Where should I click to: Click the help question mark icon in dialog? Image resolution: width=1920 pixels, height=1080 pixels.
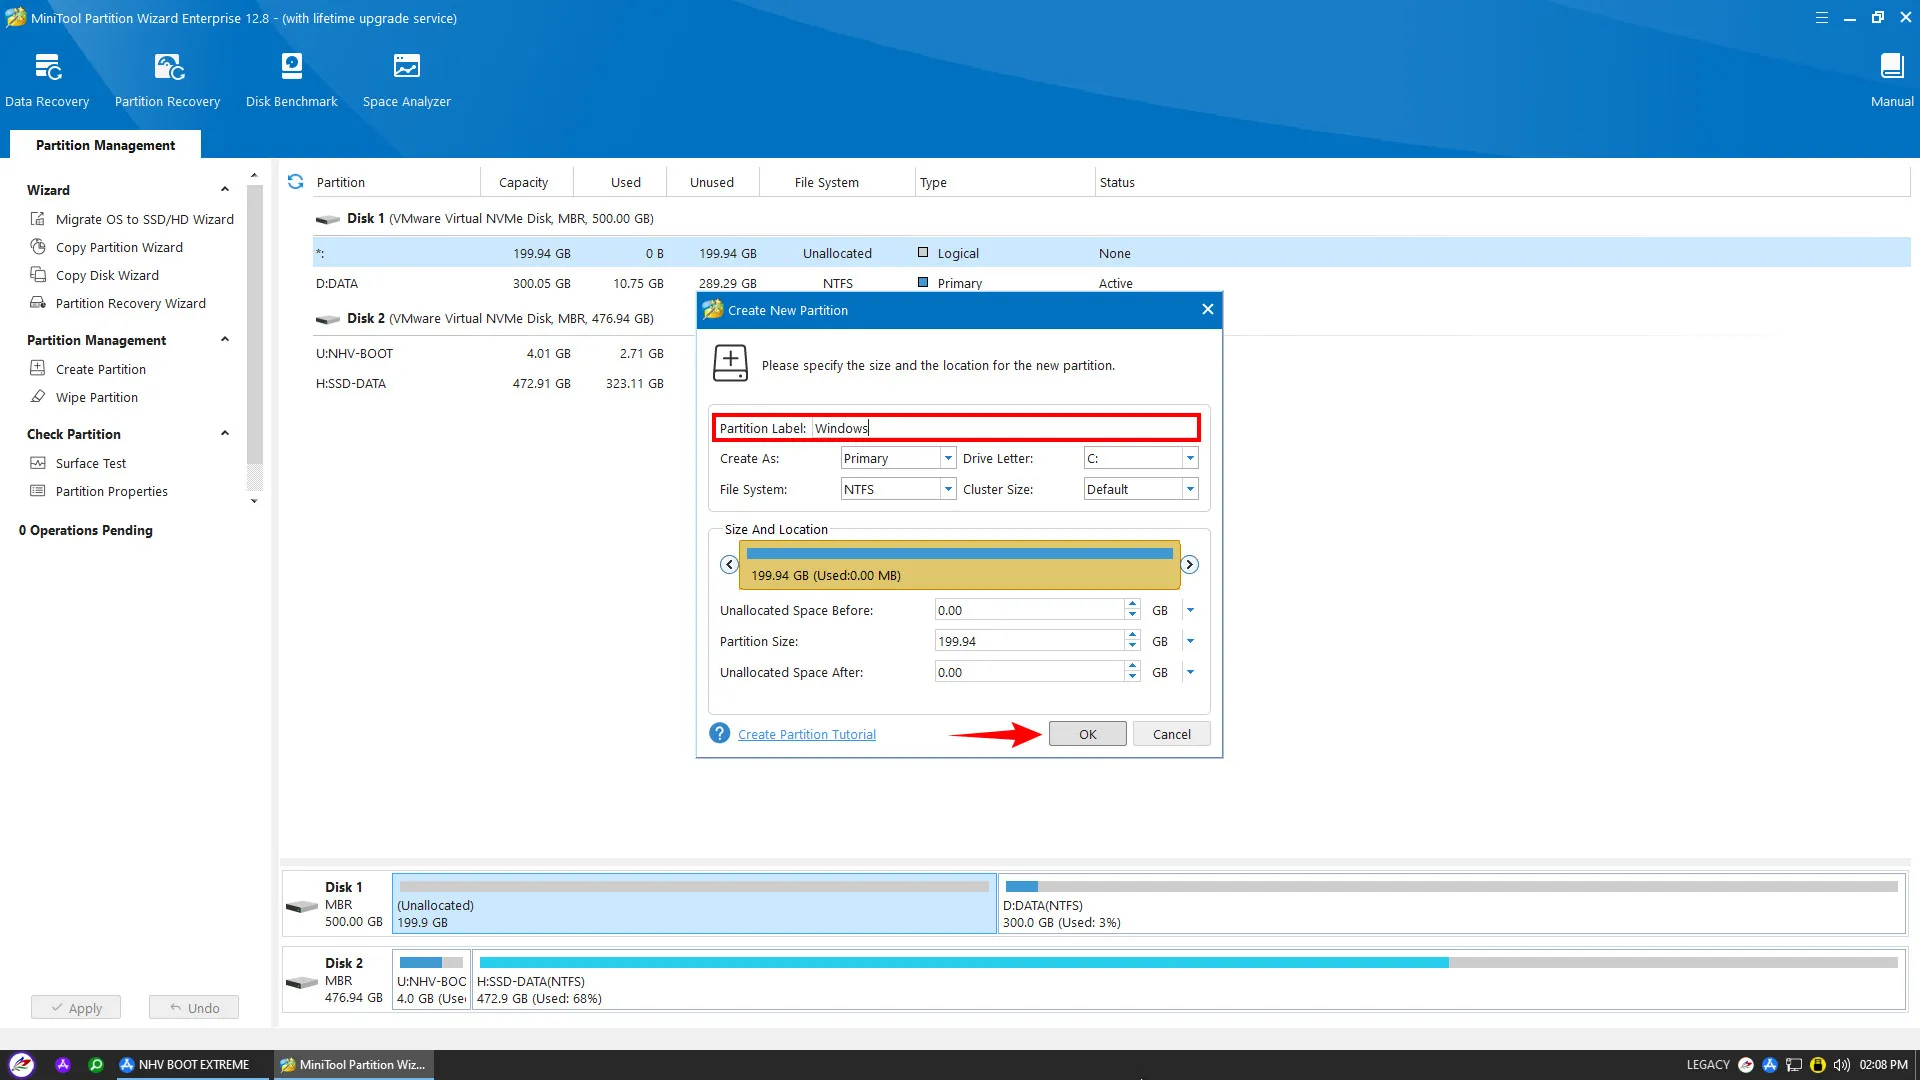click(719, 734)
